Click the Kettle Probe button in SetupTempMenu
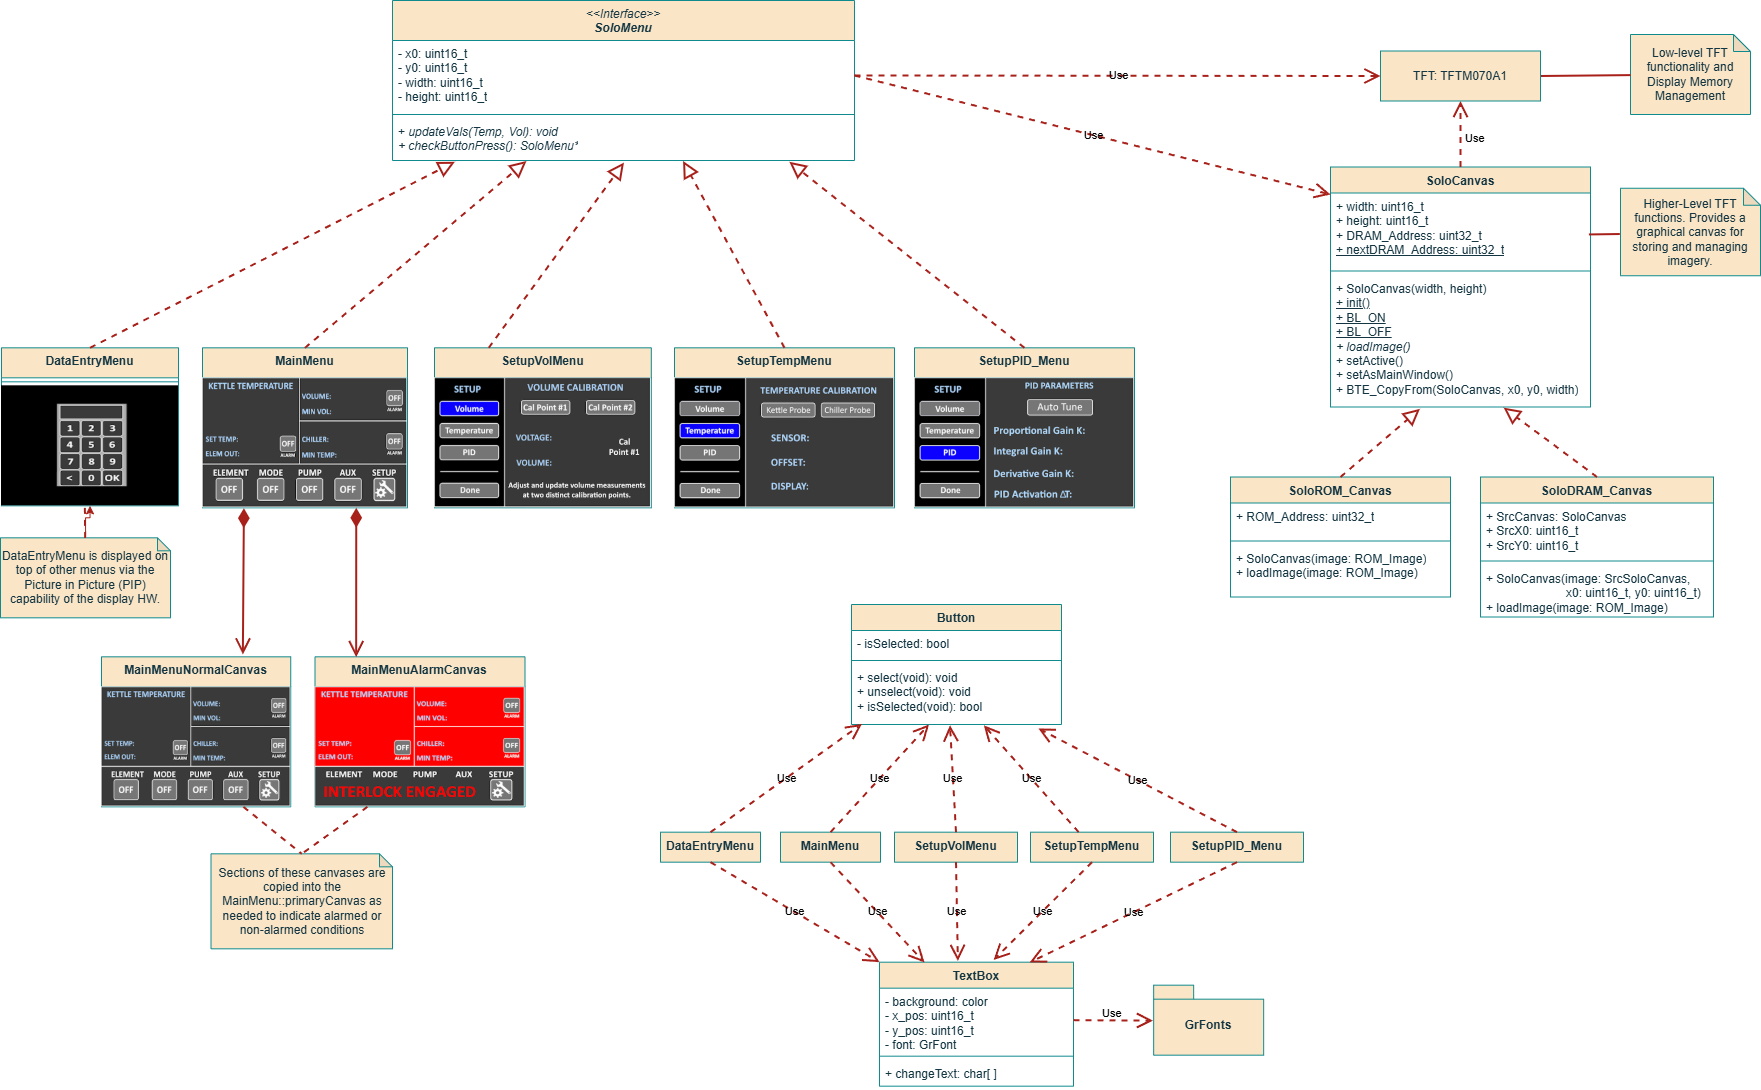This screenshot has height=1090, width=1761. pyautogui.click(x=787, y=410)
